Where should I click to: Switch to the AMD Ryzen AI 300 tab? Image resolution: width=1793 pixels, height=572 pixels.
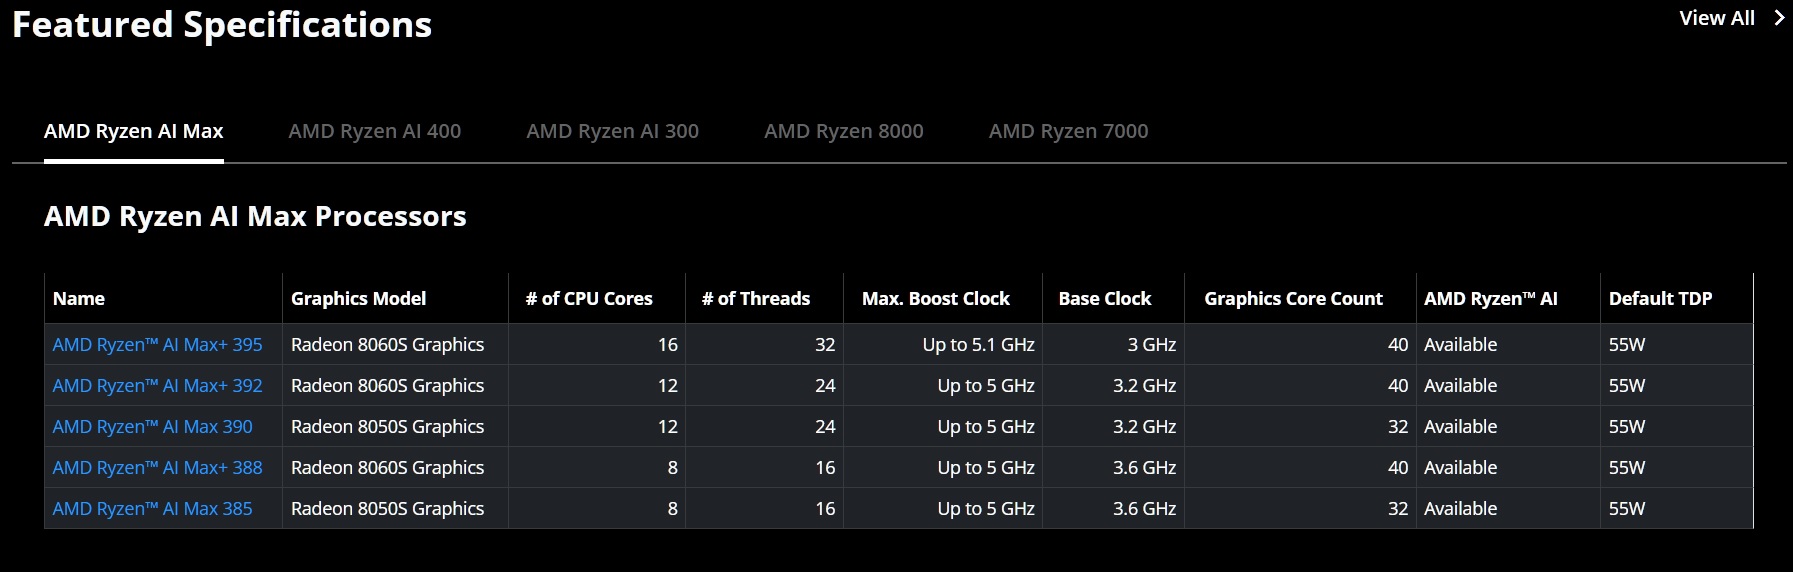(613, 131)
